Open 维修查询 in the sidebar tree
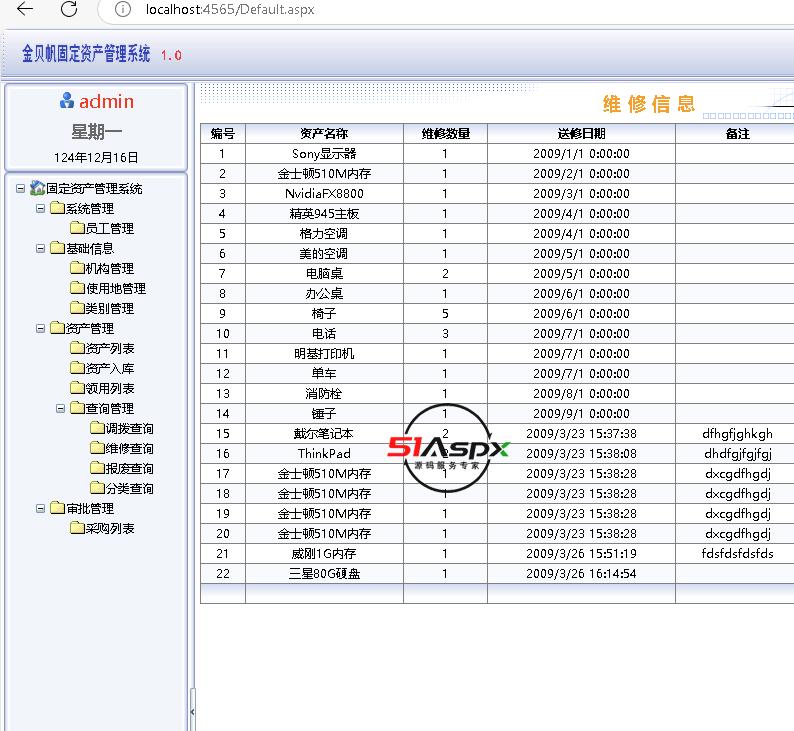Image resolution: width=794 pixels, height=731 pixels. (x=129, y=449)
